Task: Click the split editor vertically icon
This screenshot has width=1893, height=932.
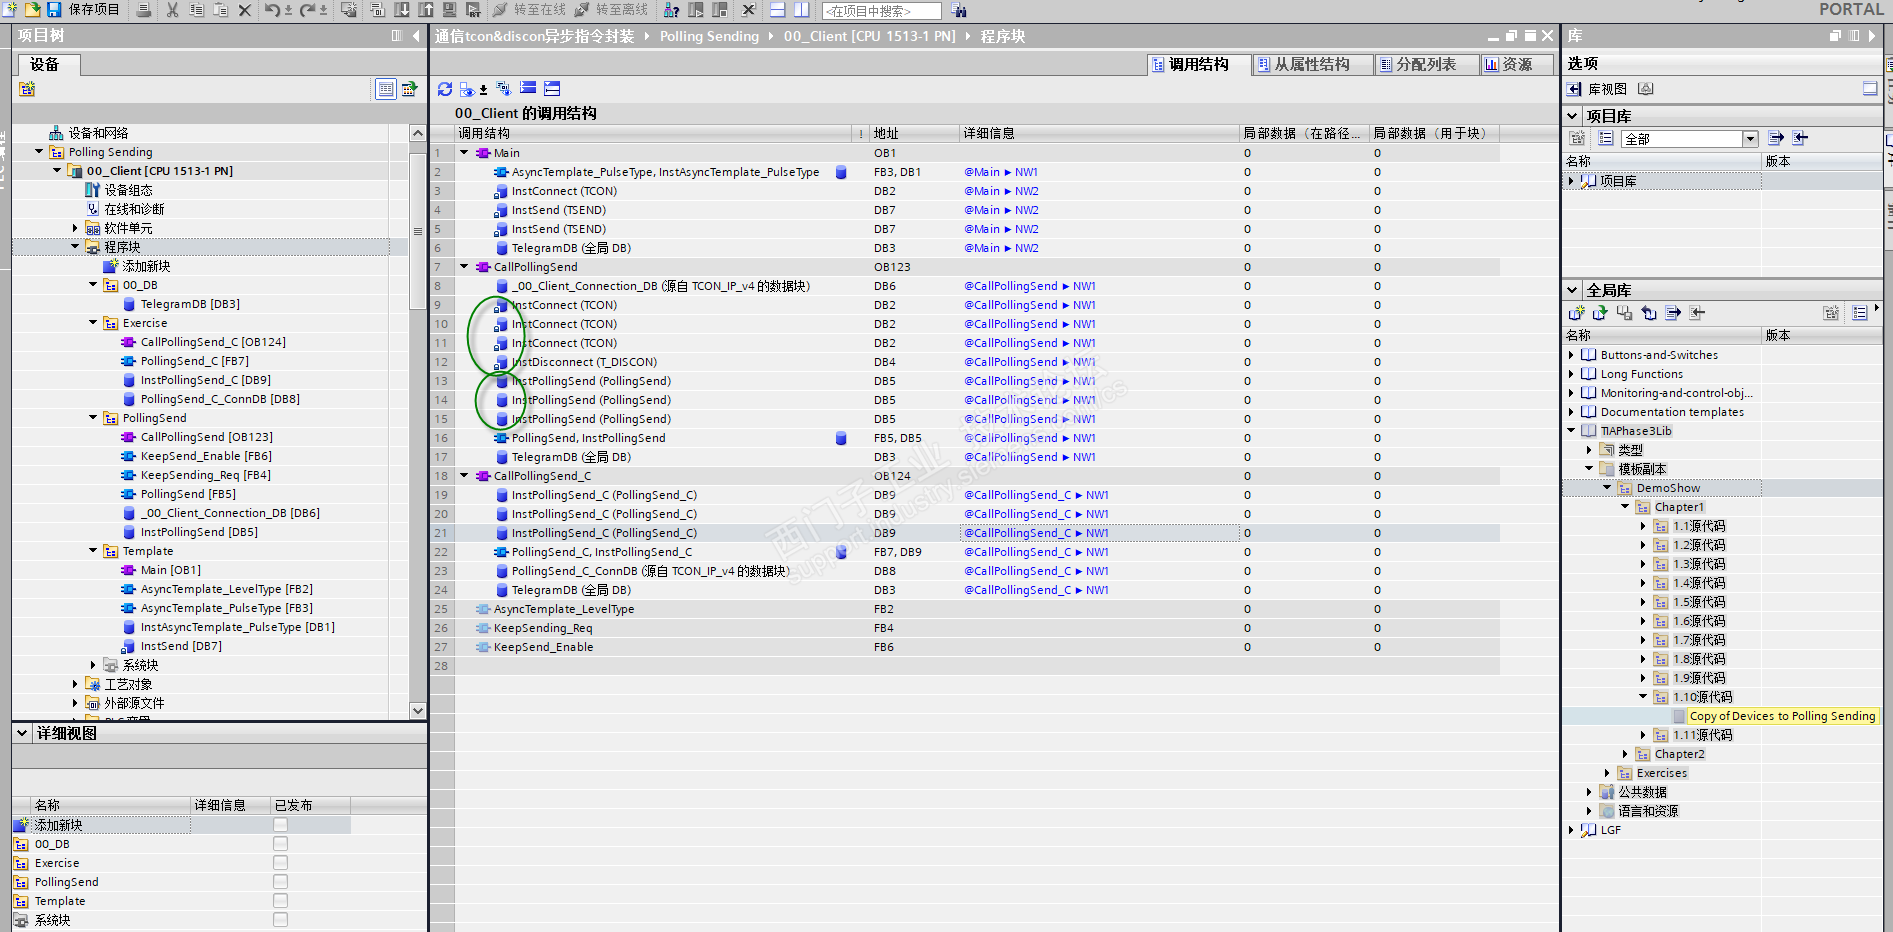Action: 802,10
